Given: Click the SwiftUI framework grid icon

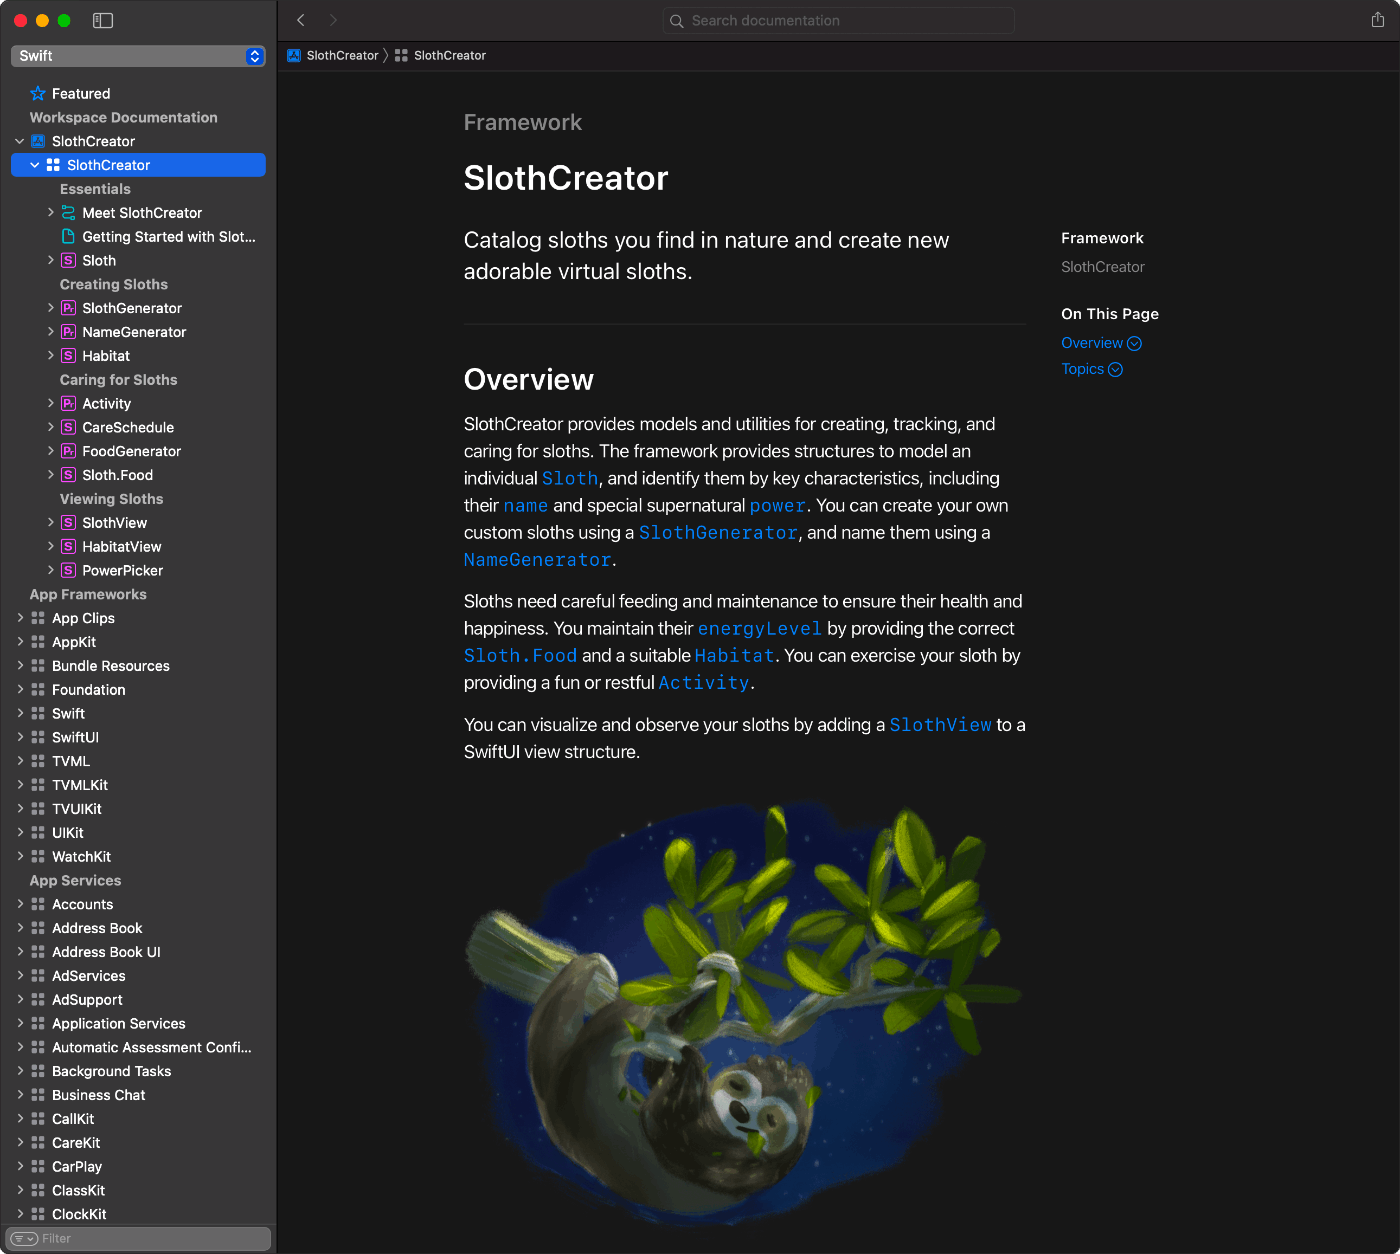Looking at the screenshot, I should tap(38, 737).
